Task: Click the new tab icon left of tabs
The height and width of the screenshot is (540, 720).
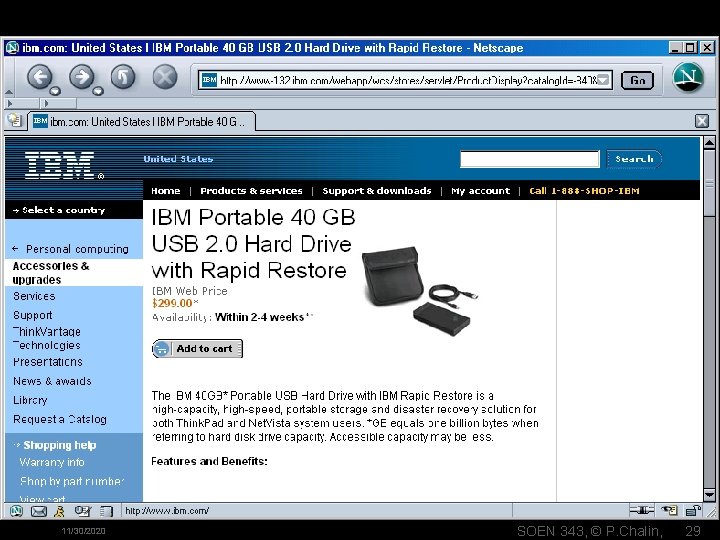Action: tap(14, 120)
